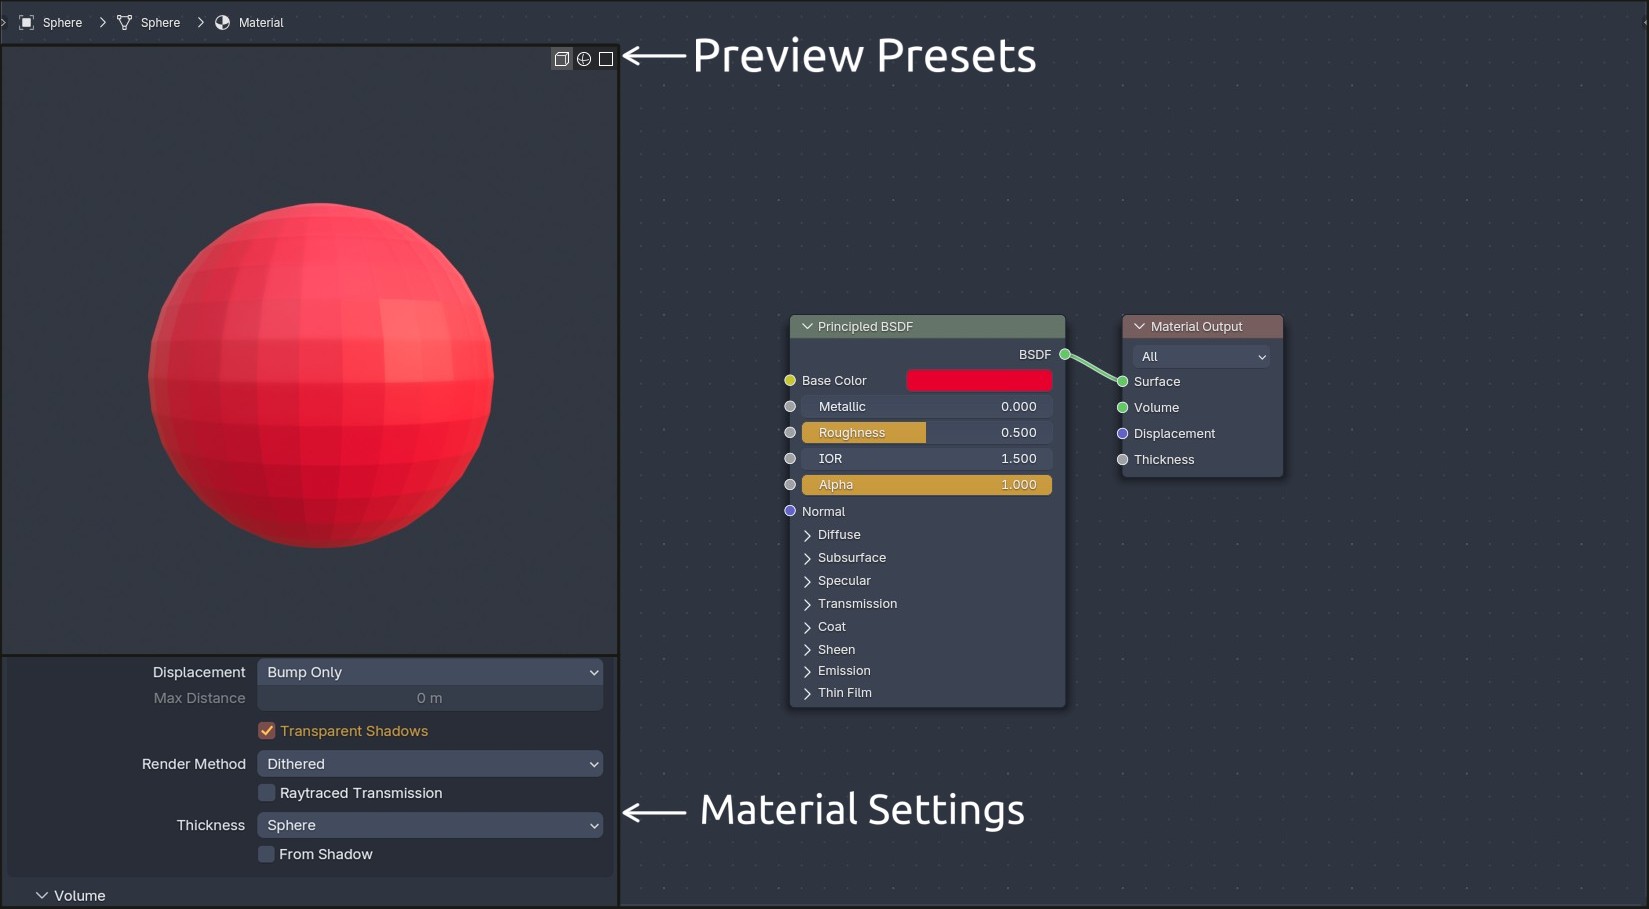
Task: Expand the Specular panel
Action: coord(807,581)
